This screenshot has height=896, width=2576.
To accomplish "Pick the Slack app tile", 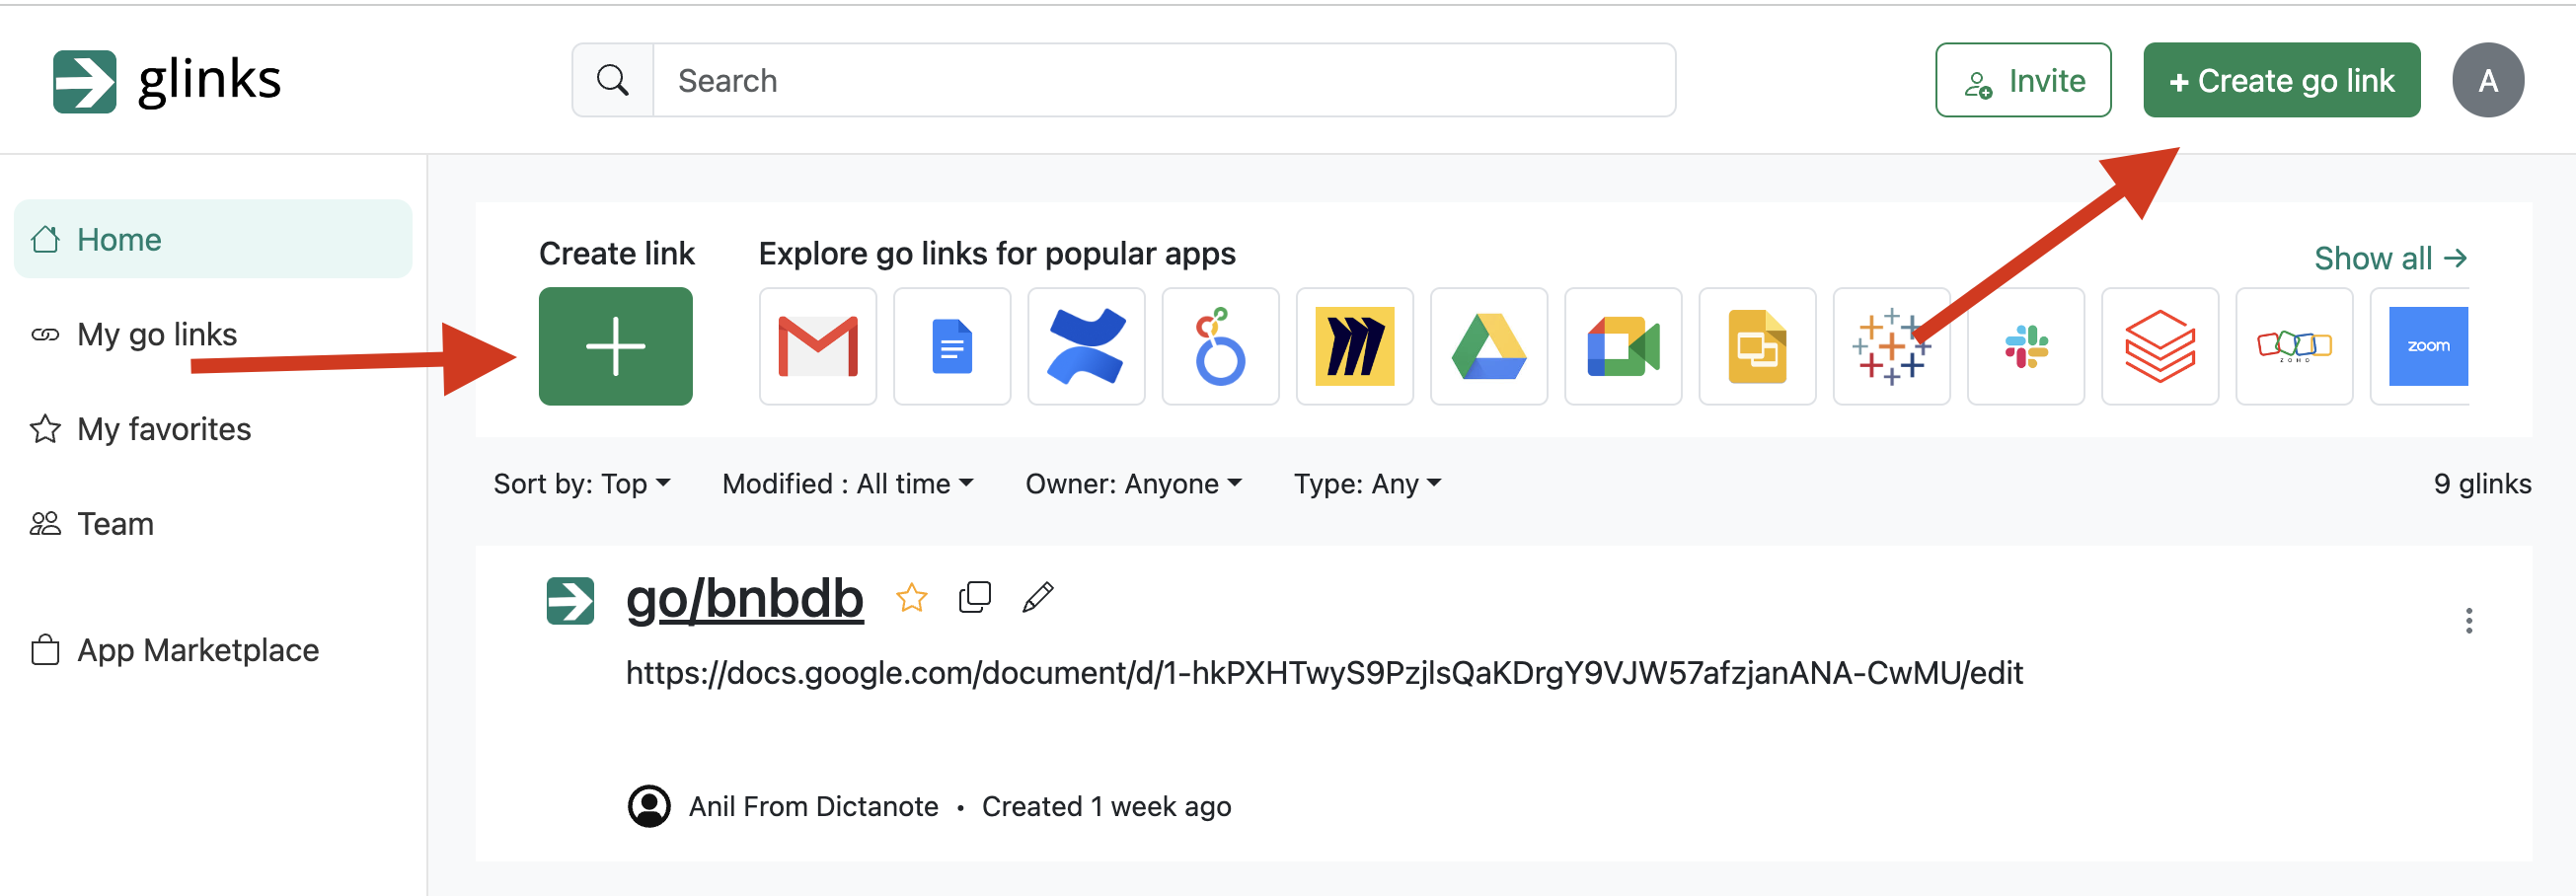I will pos(2025,346).
